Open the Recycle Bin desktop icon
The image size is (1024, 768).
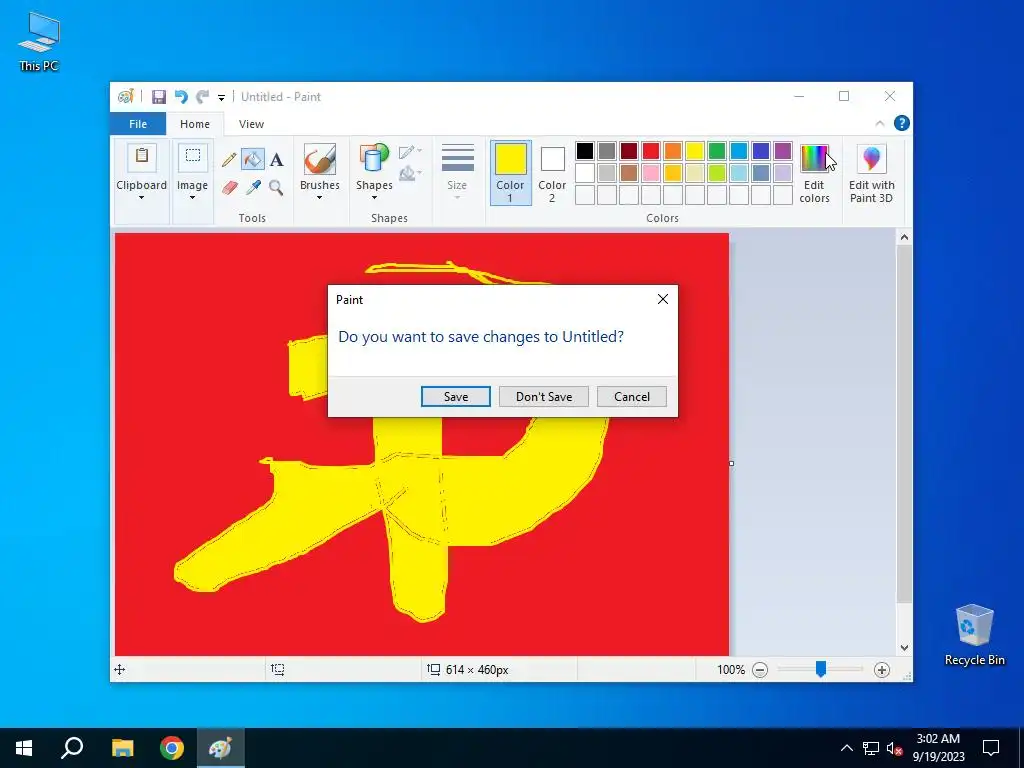pos(974,635)
